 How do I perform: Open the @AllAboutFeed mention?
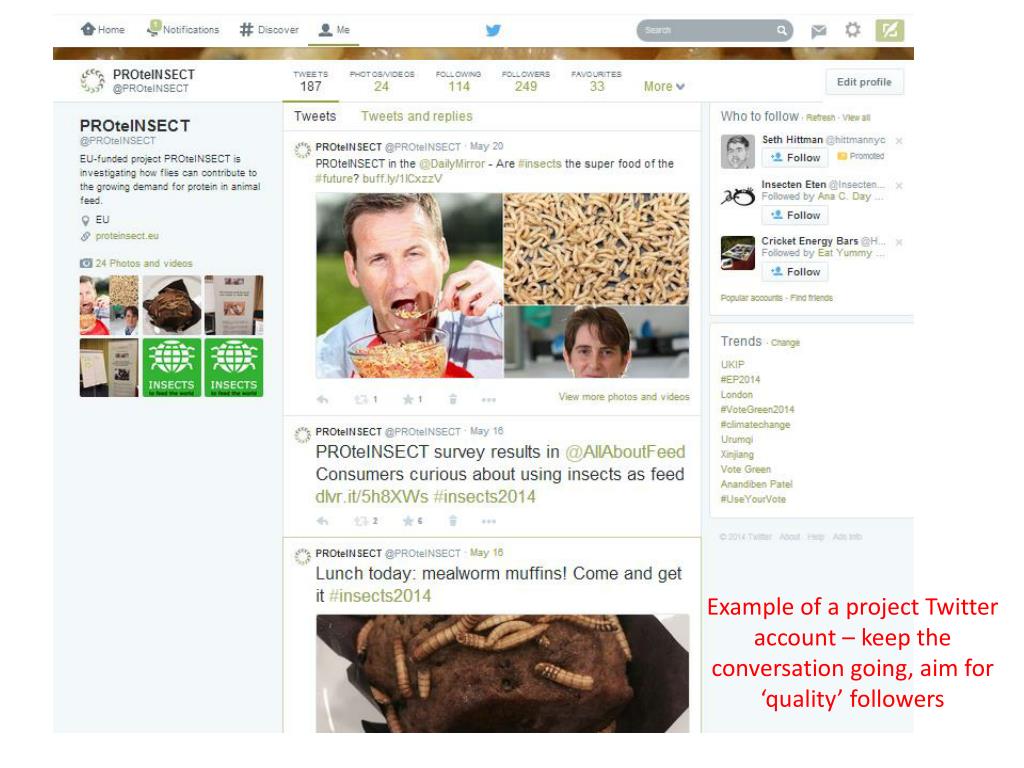pos(625,452)
